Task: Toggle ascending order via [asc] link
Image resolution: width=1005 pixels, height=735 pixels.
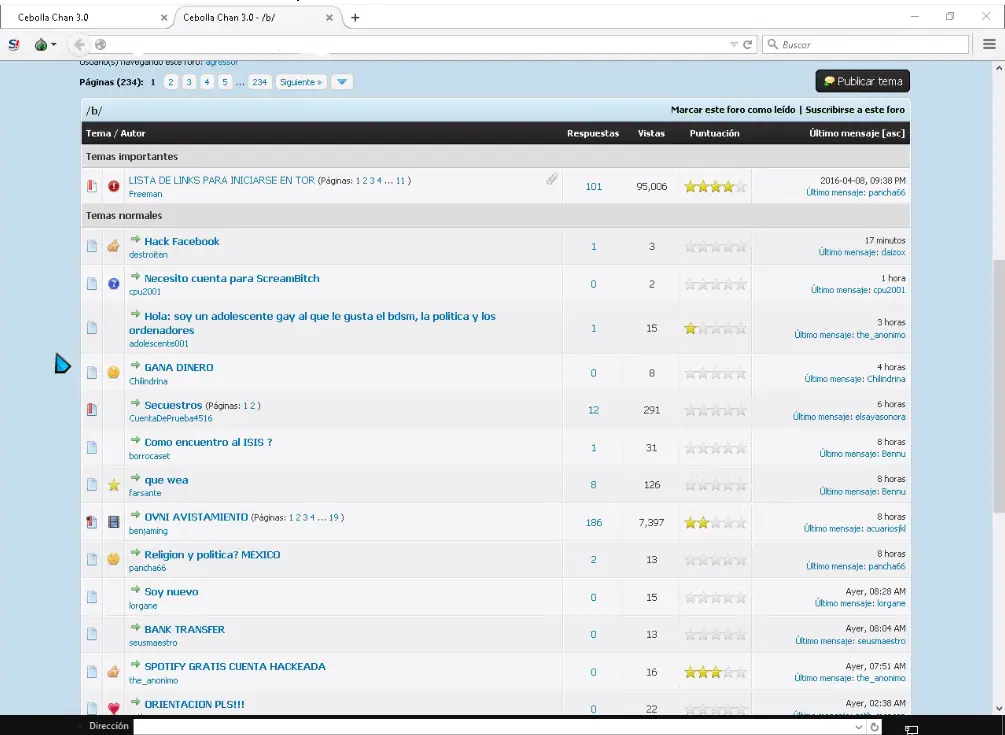Action: (x=893, y=133)
